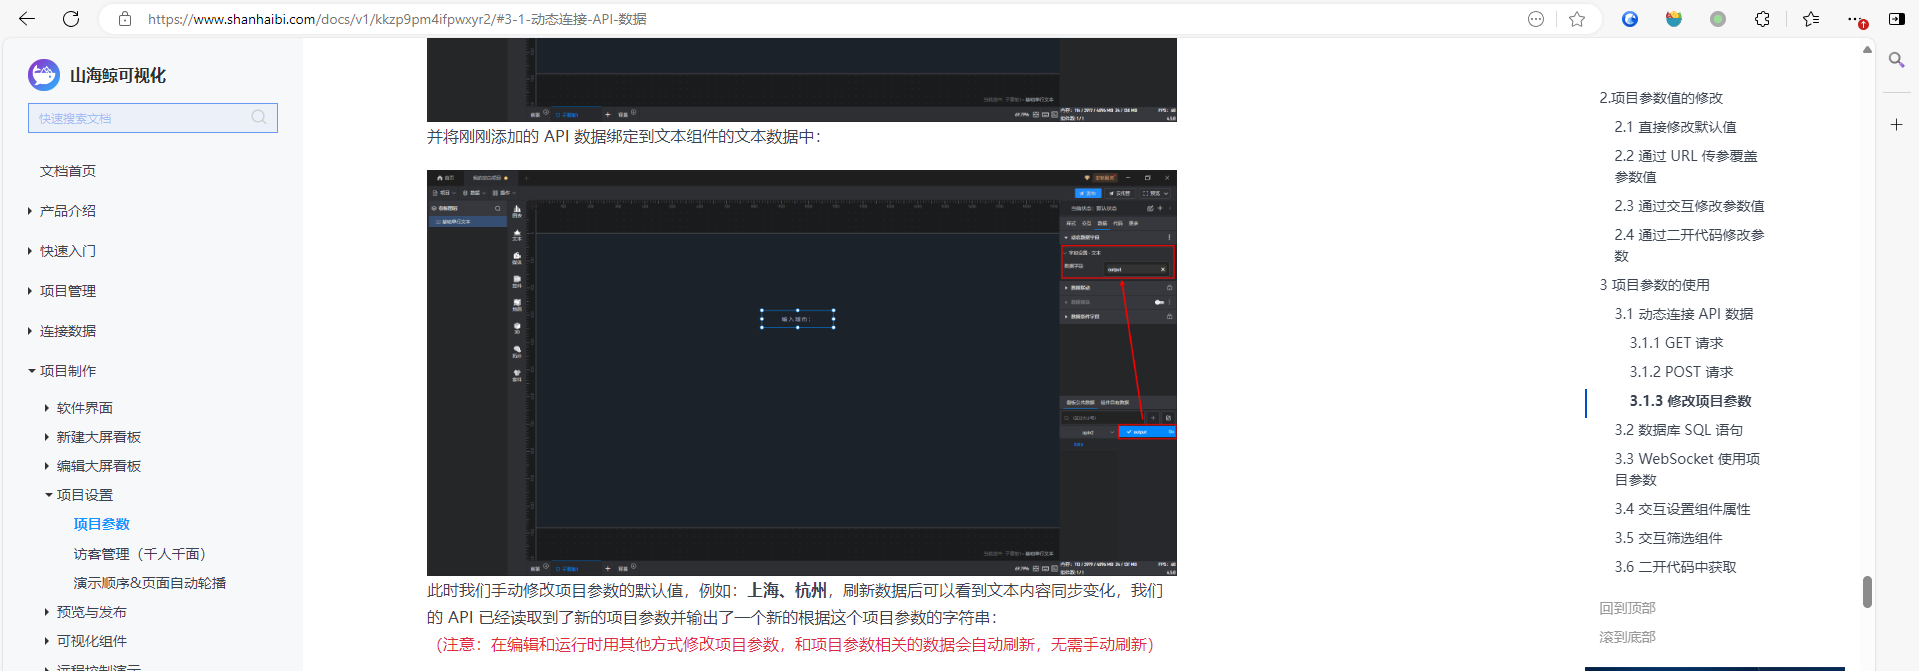The height and width of the screenshot is (671, 1919).
Task: Open the sidebar search magnifier icon
Action: coord(1896,60)
